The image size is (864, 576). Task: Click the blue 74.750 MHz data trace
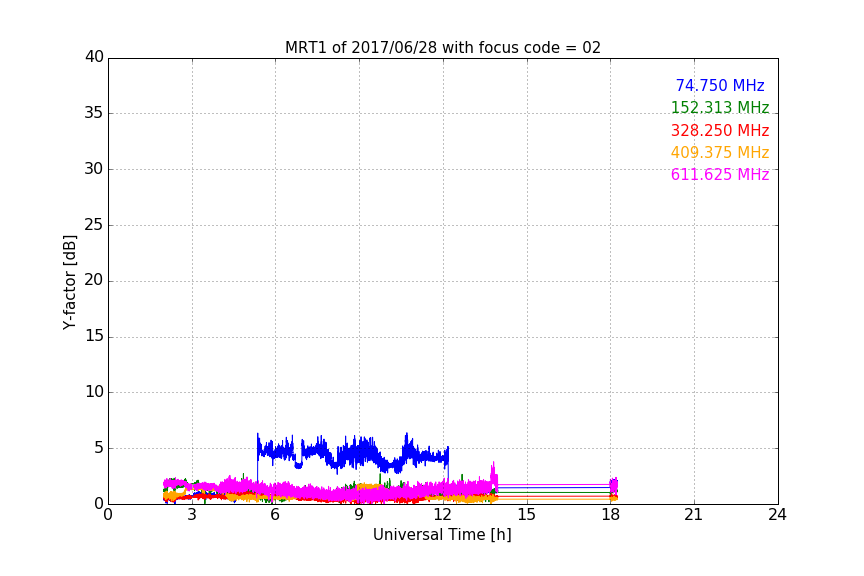coord(353,454)
